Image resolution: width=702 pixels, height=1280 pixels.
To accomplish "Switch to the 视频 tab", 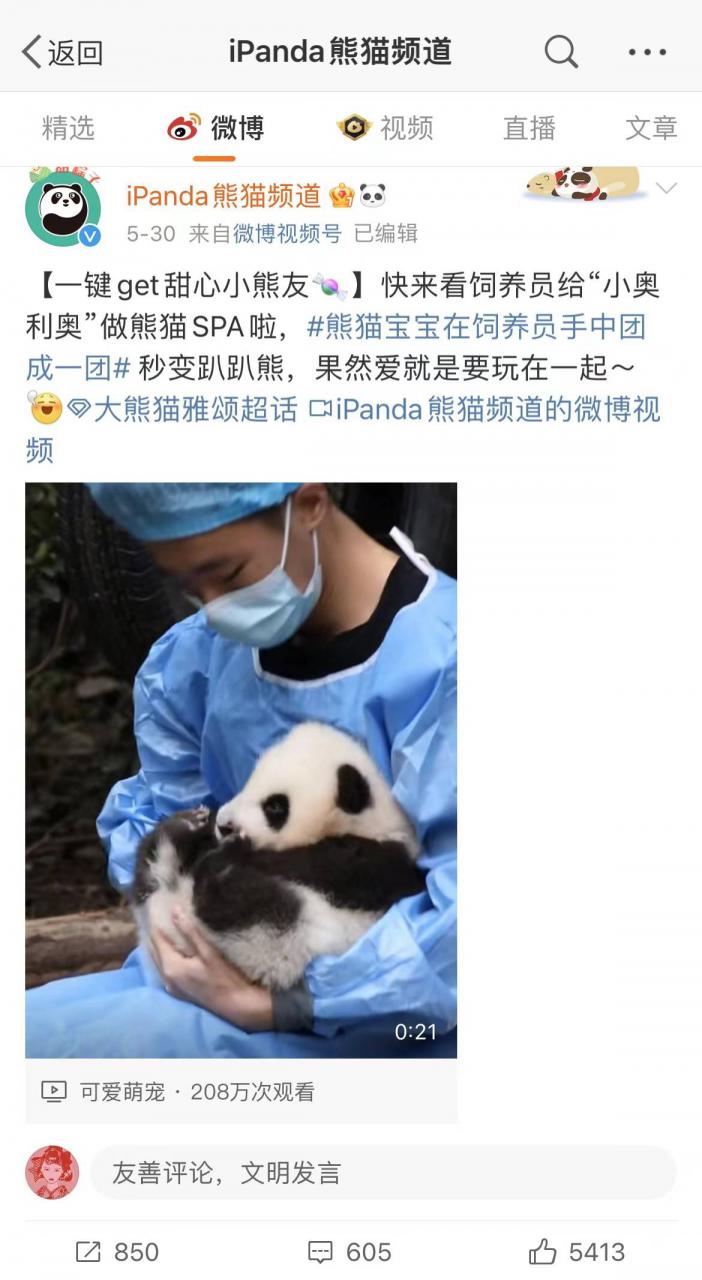I will 385,128.
